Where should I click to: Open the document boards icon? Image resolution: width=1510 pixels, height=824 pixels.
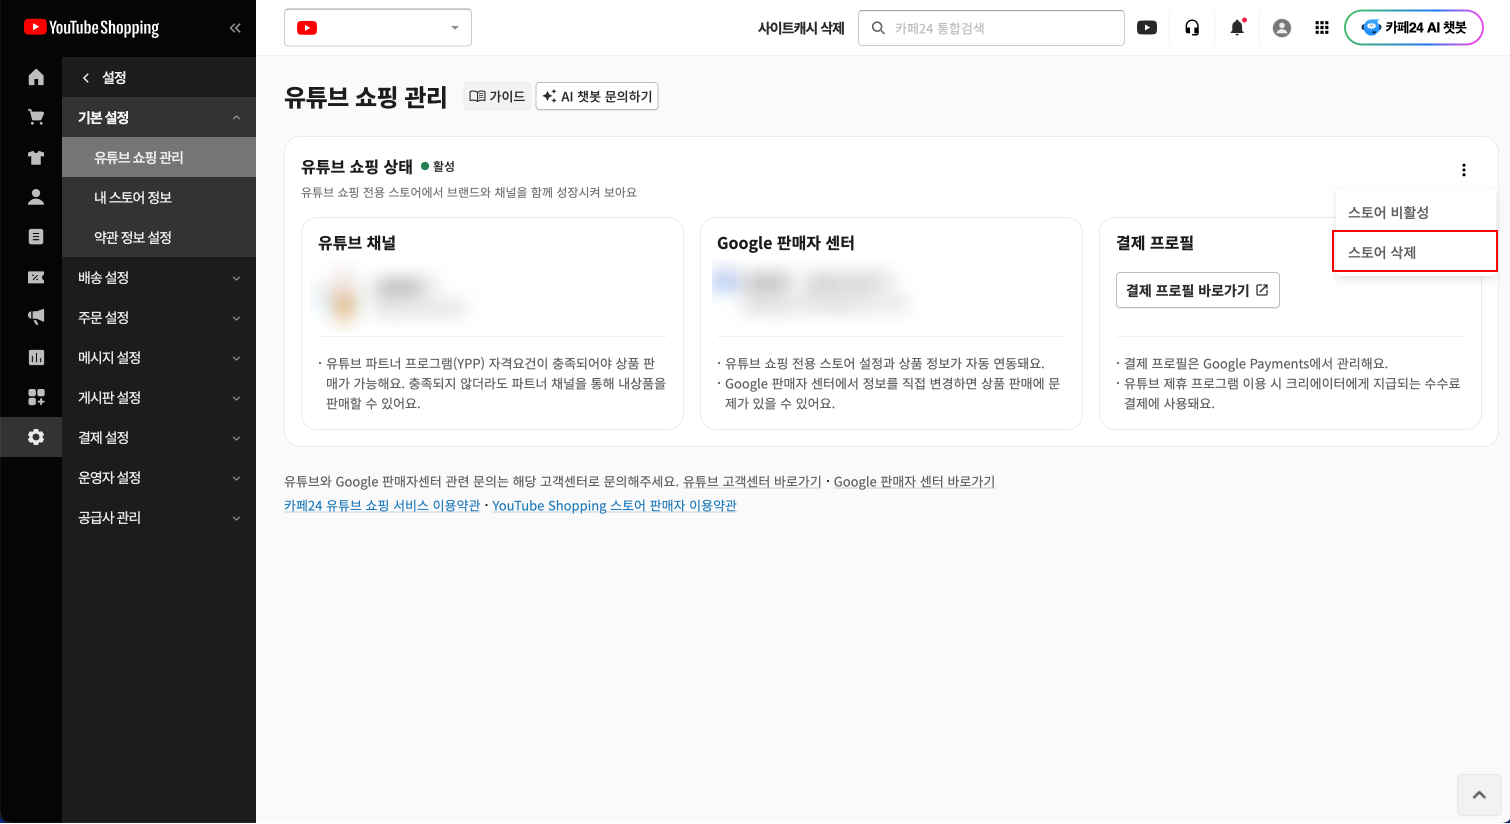[x=36, y=237]
